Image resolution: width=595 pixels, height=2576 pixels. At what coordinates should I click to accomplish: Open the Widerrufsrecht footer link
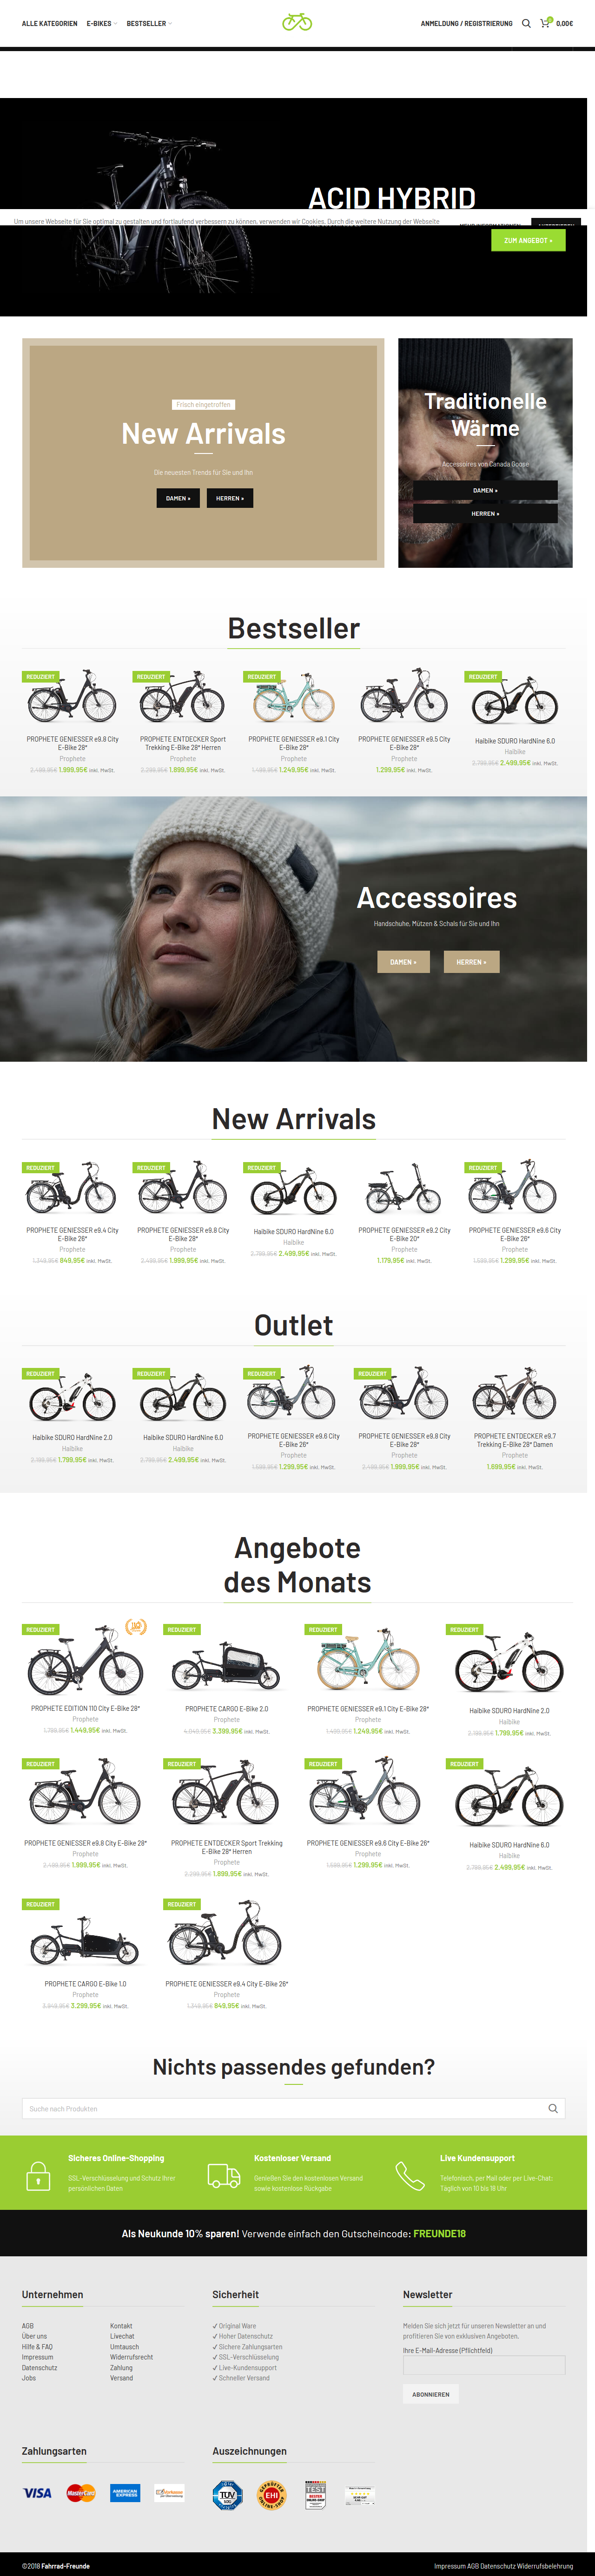[131, 2357]
